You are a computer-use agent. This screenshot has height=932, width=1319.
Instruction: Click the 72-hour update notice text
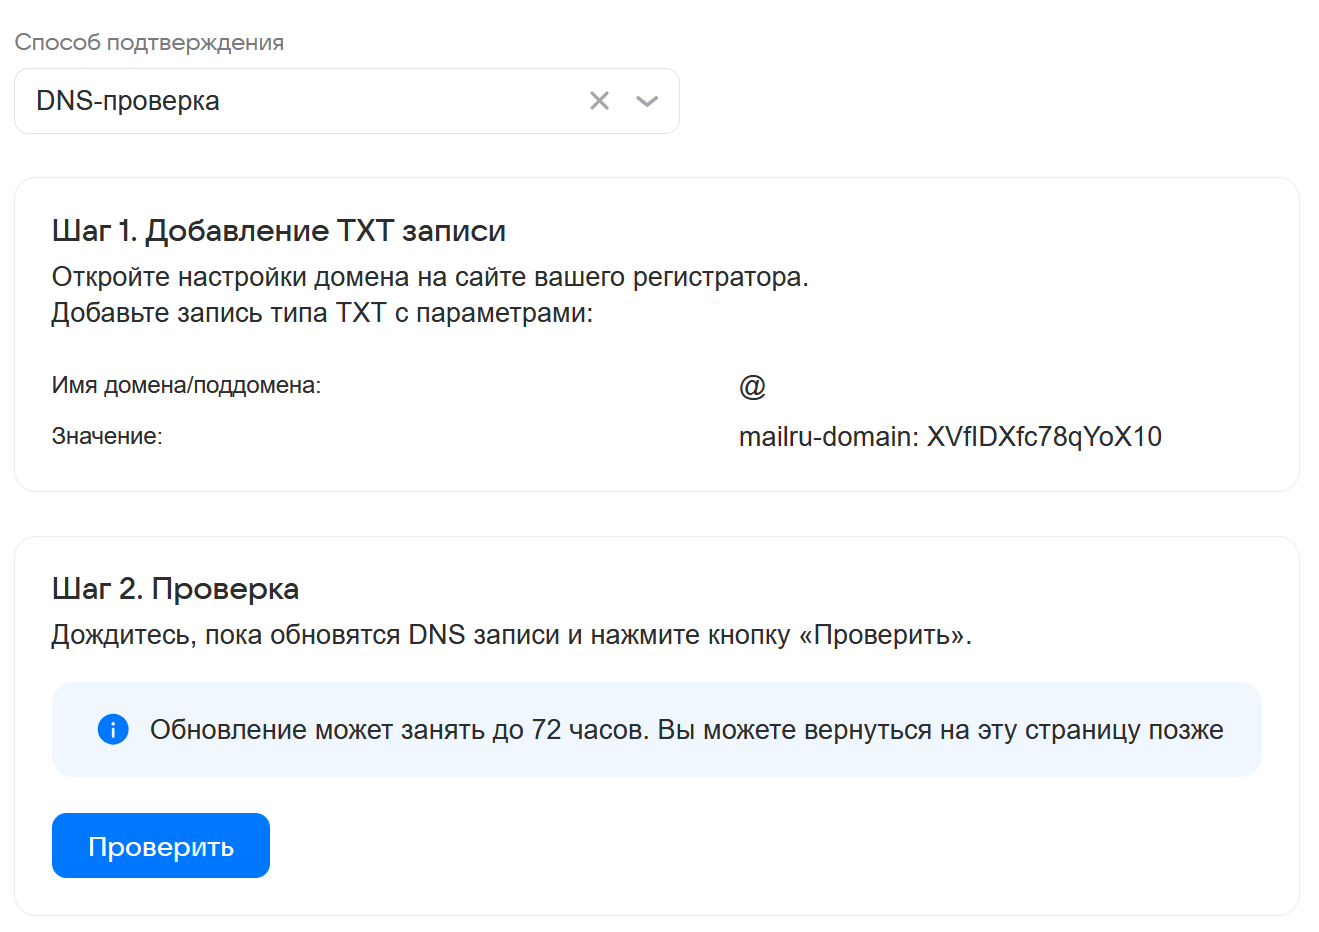tap(686, 730)
